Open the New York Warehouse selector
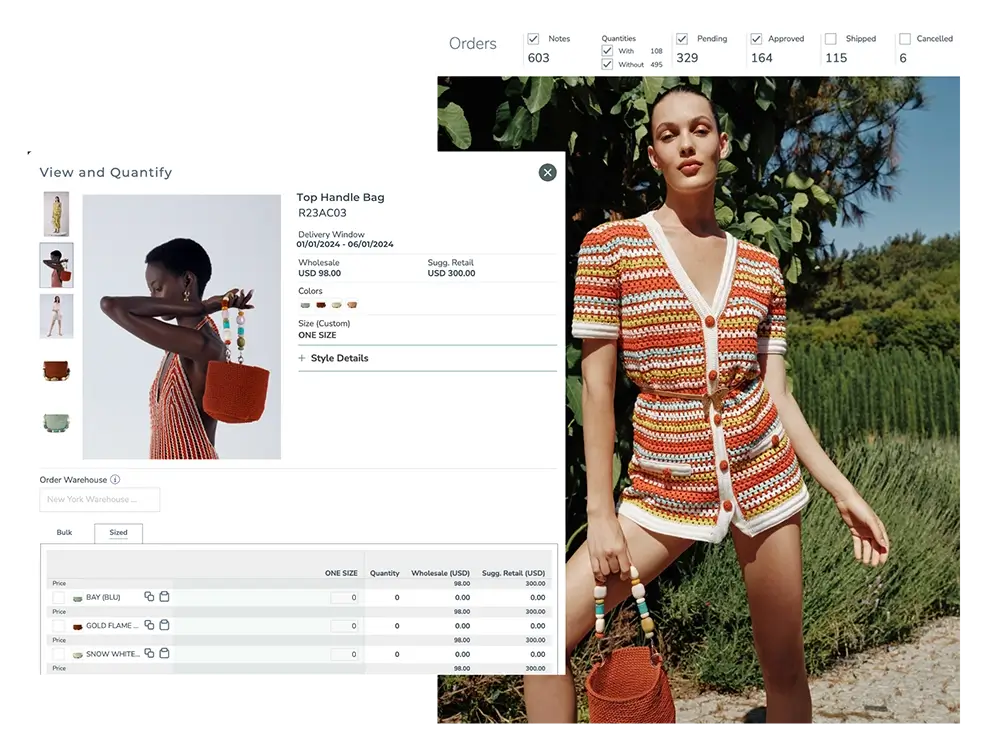1000x750 pixels. pos(99,499)
